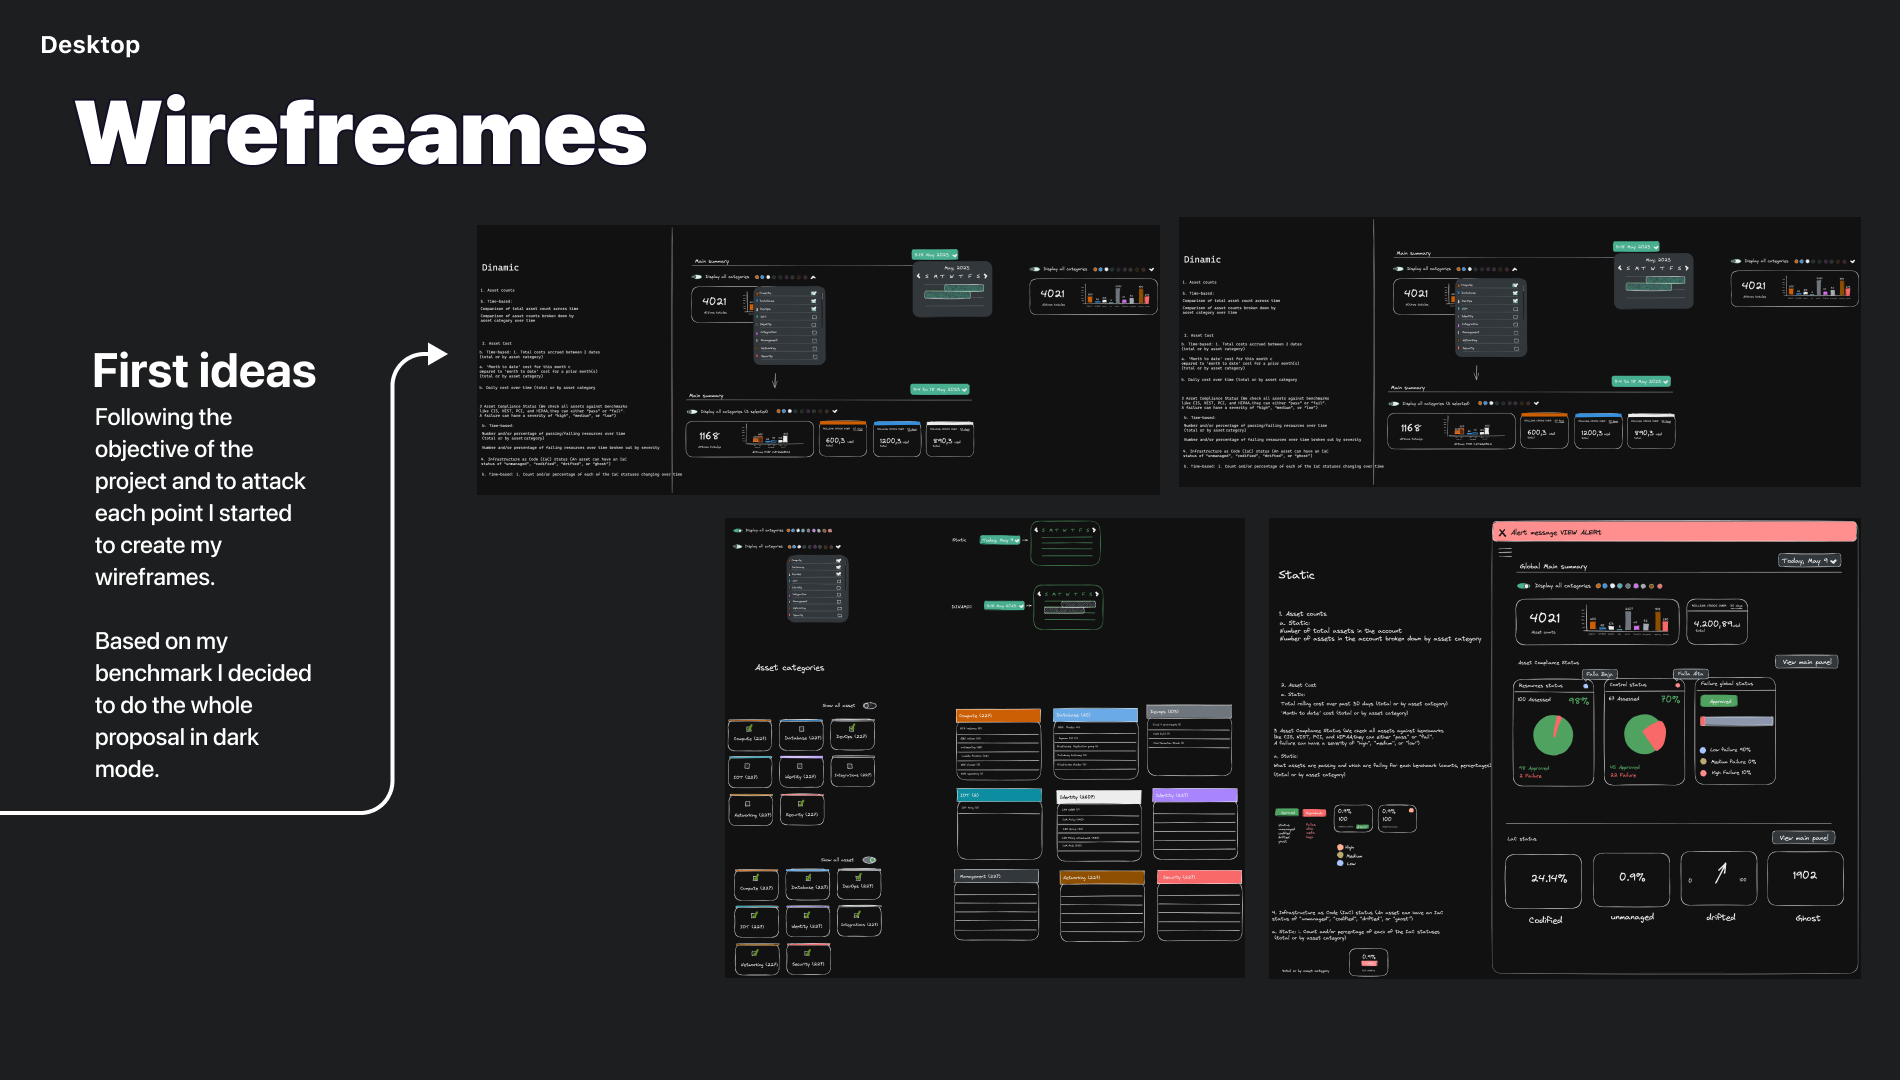
Task: Enable the upper 'Show all asset' switch
Action: (869, 706)
